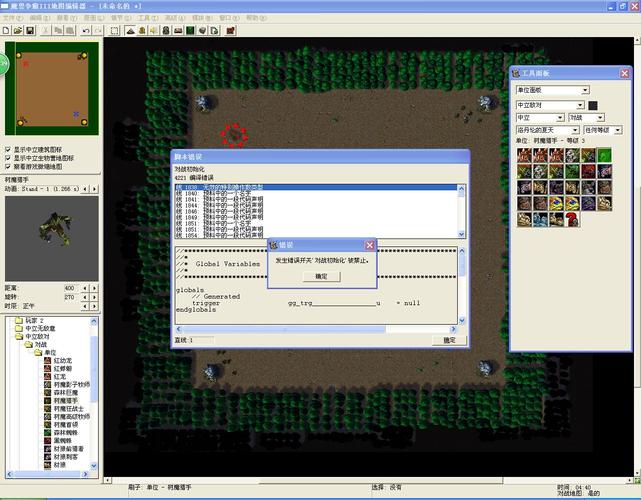Viewport: 641px width, 500px height.
Task: Open the Terrain Editor
Action: [130, 31]
